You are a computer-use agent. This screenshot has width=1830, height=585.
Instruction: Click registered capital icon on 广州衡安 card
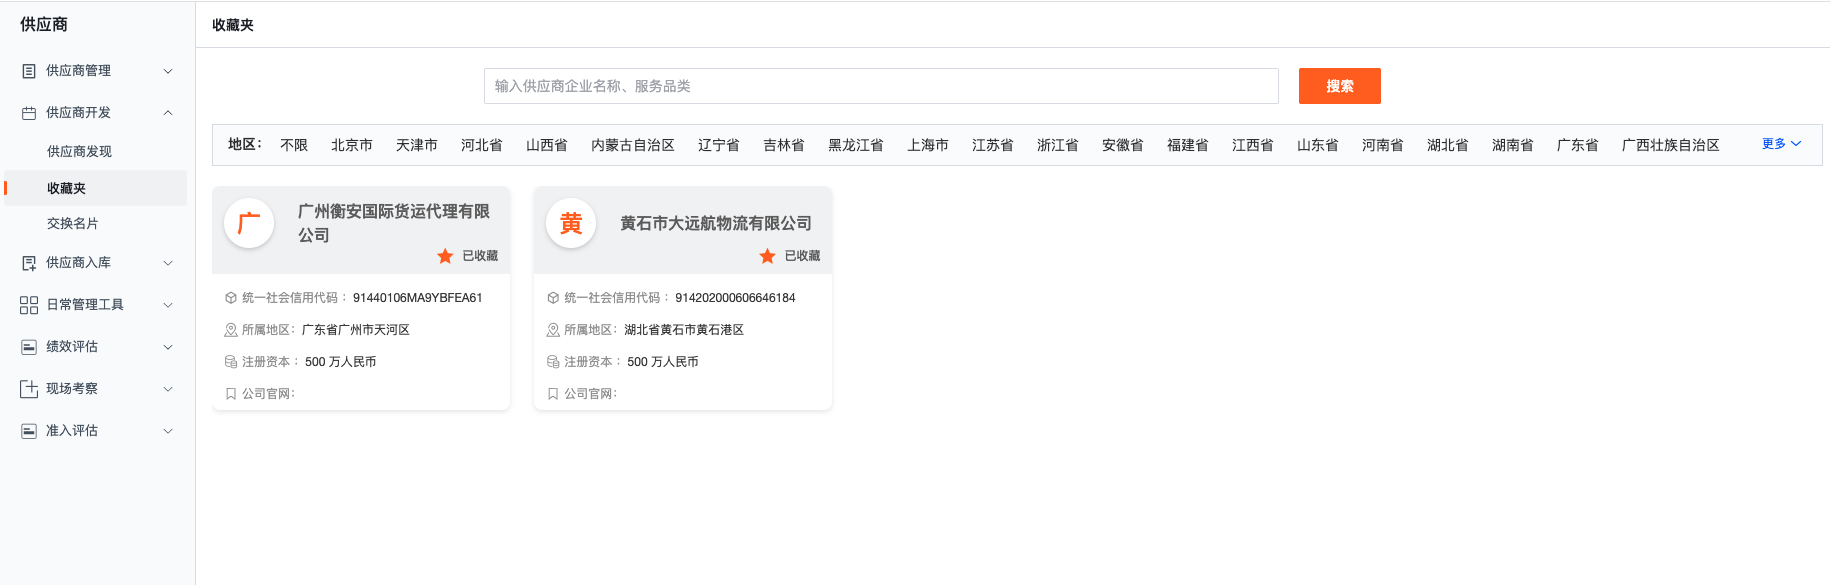(231, 362)
